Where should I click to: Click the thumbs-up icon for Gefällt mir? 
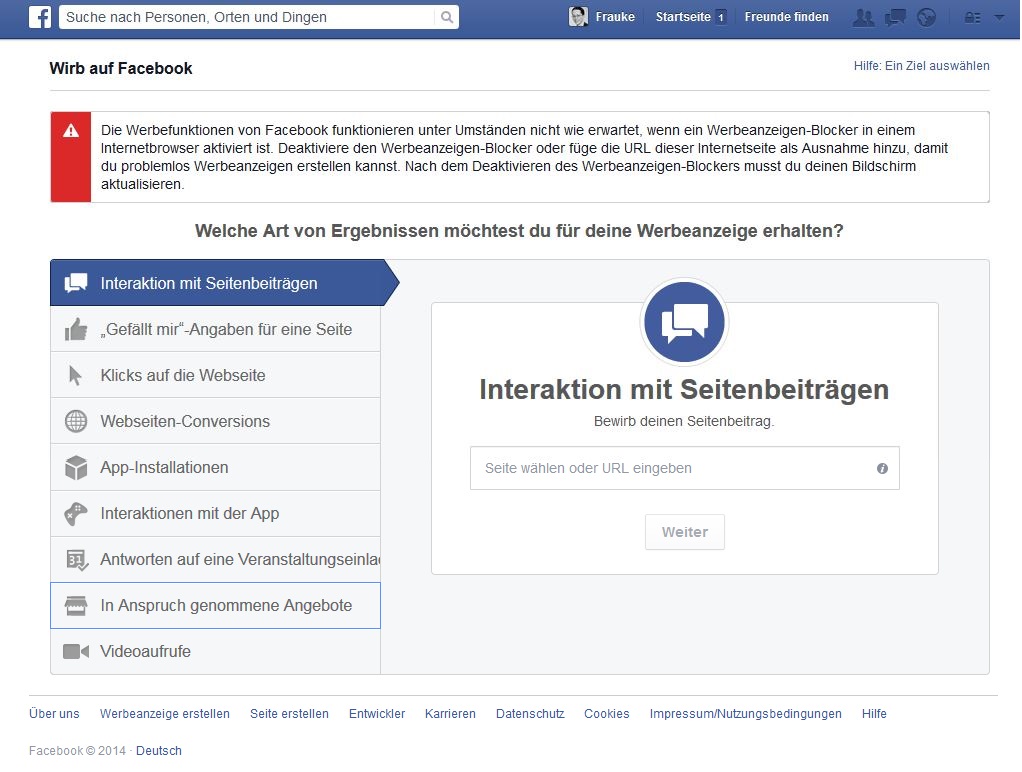point(76,329)
